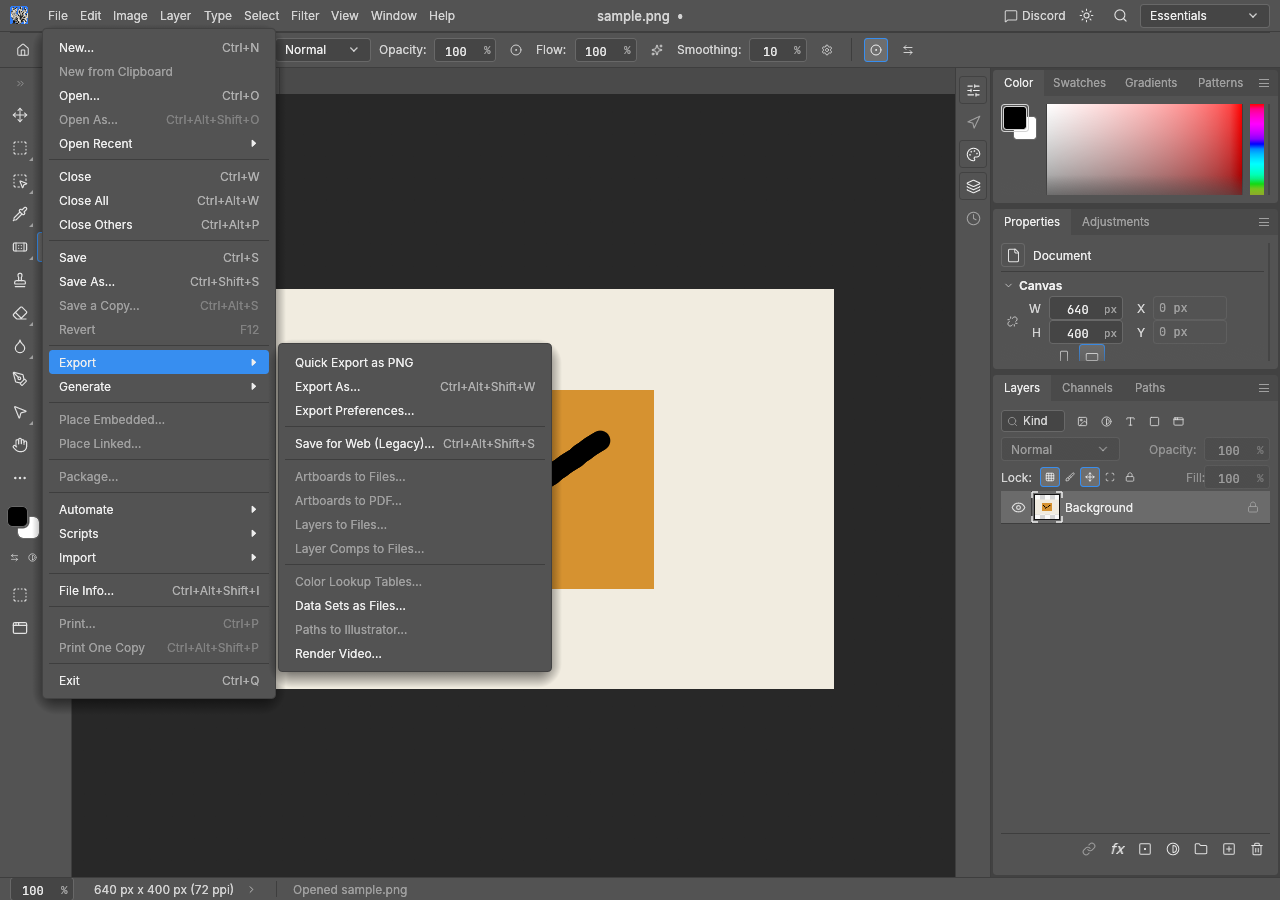Toggle pixel layer filter

(1082, 421)
